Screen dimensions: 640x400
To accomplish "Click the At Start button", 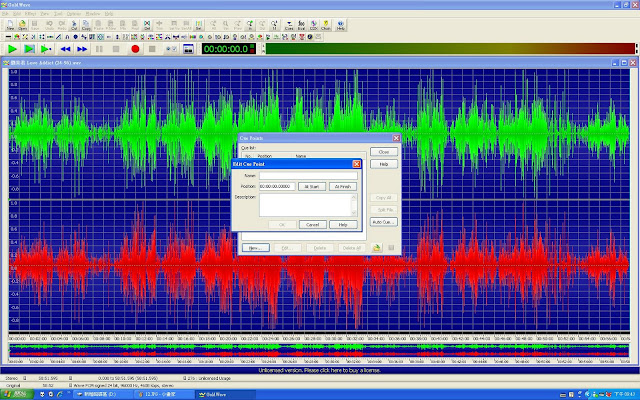I will point(311,186).
